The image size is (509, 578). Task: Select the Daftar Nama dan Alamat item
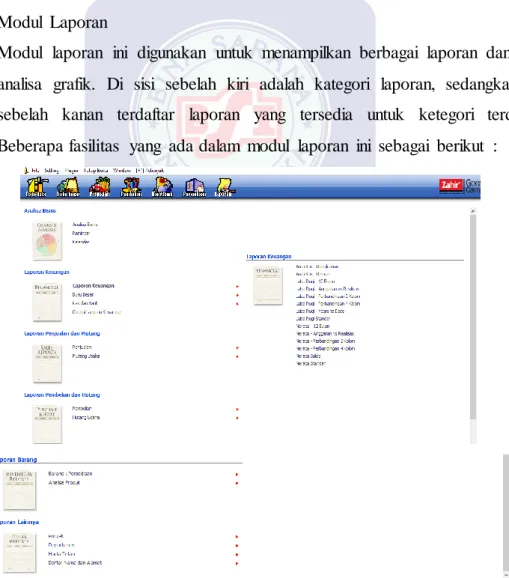pos(75,563)
